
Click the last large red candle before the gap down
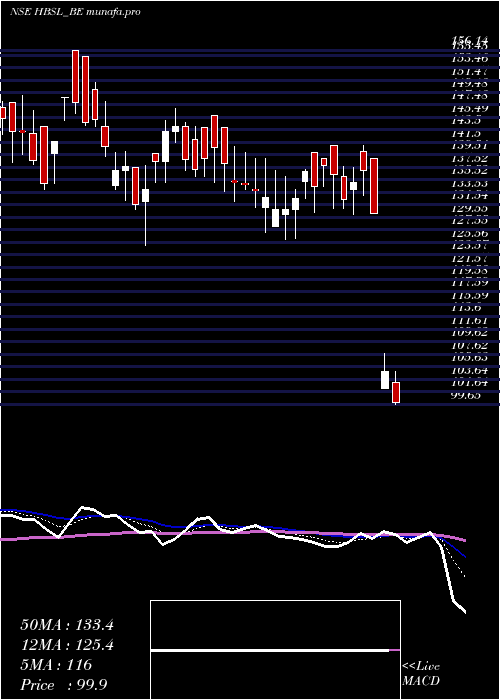tap(374, 186)
